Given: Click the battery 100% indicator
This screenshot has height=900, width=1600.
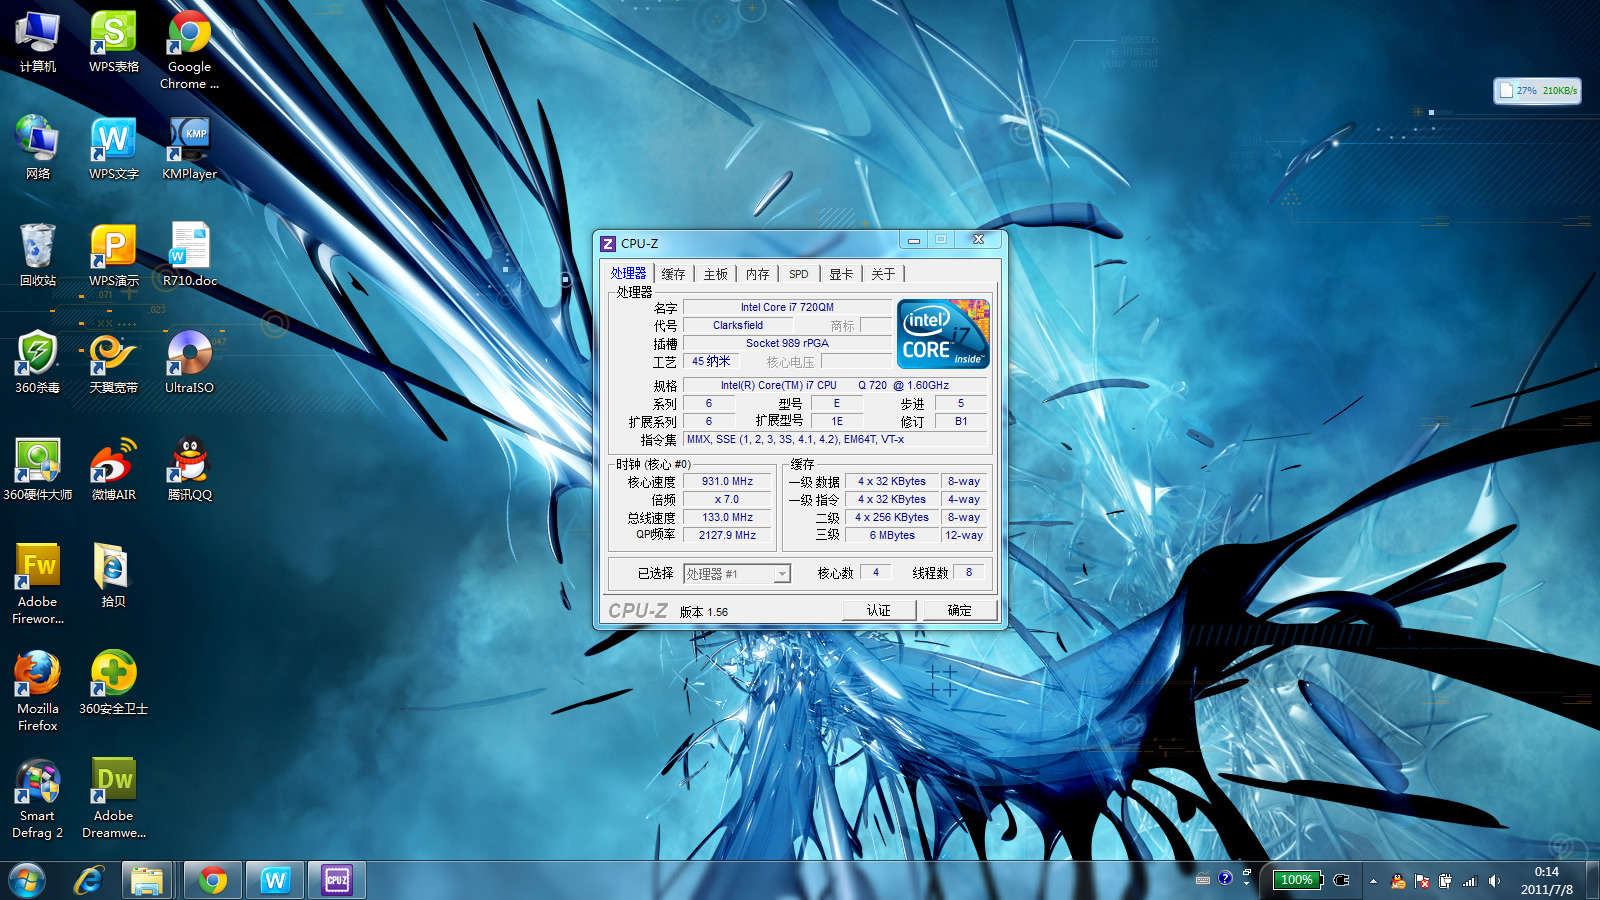Looking at the screenshot, I should 1298,880.
